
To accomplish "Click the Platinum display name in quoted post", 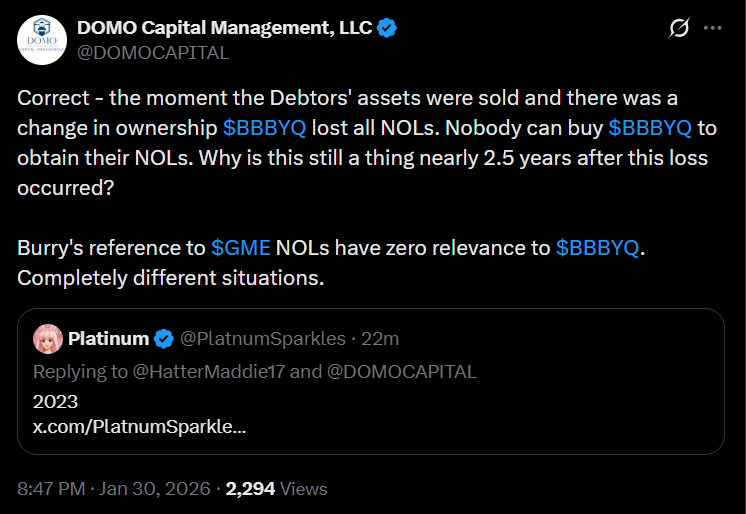I will 108,339.
